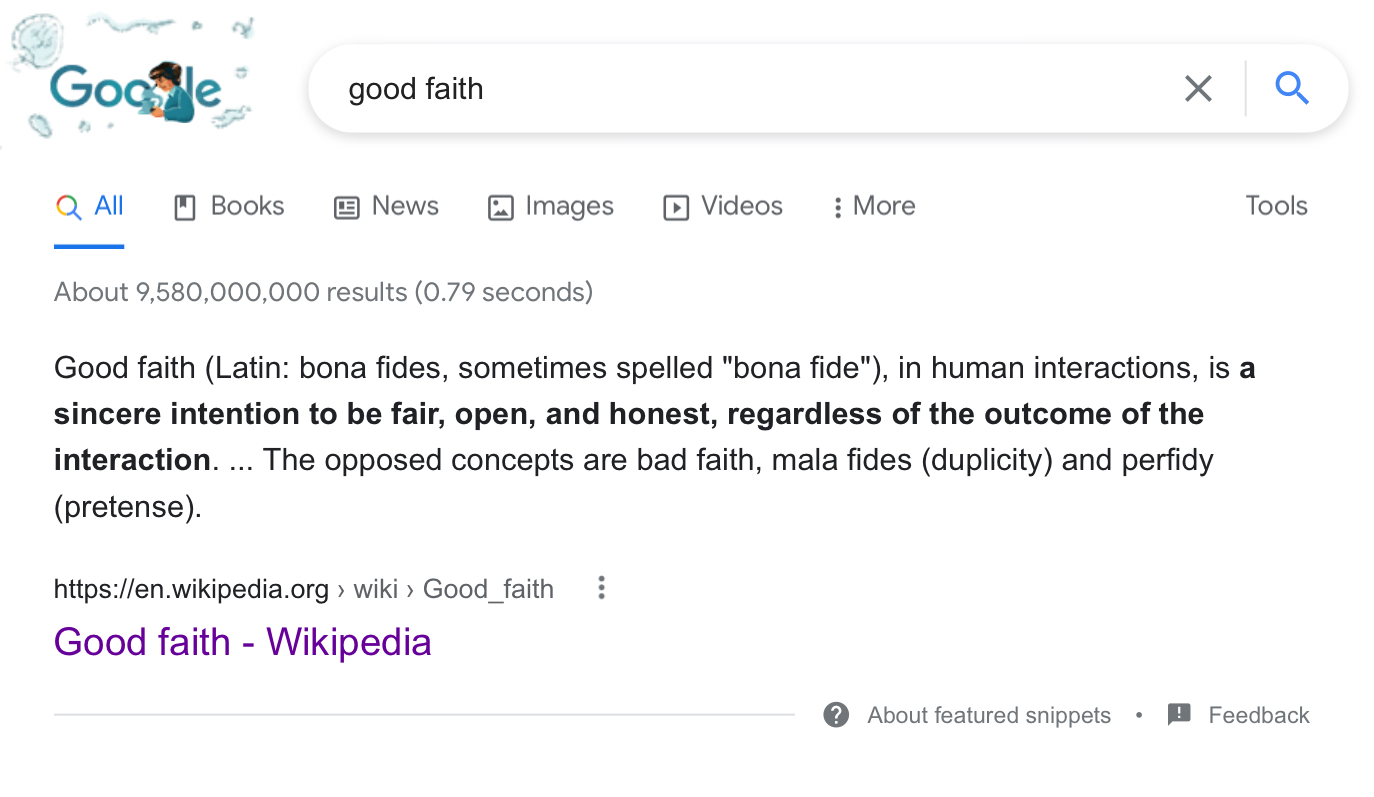Open the Good faith - Wikipedia link
Image resolution: width=1374 pixels, height=797 pixels.
point(243,642)
